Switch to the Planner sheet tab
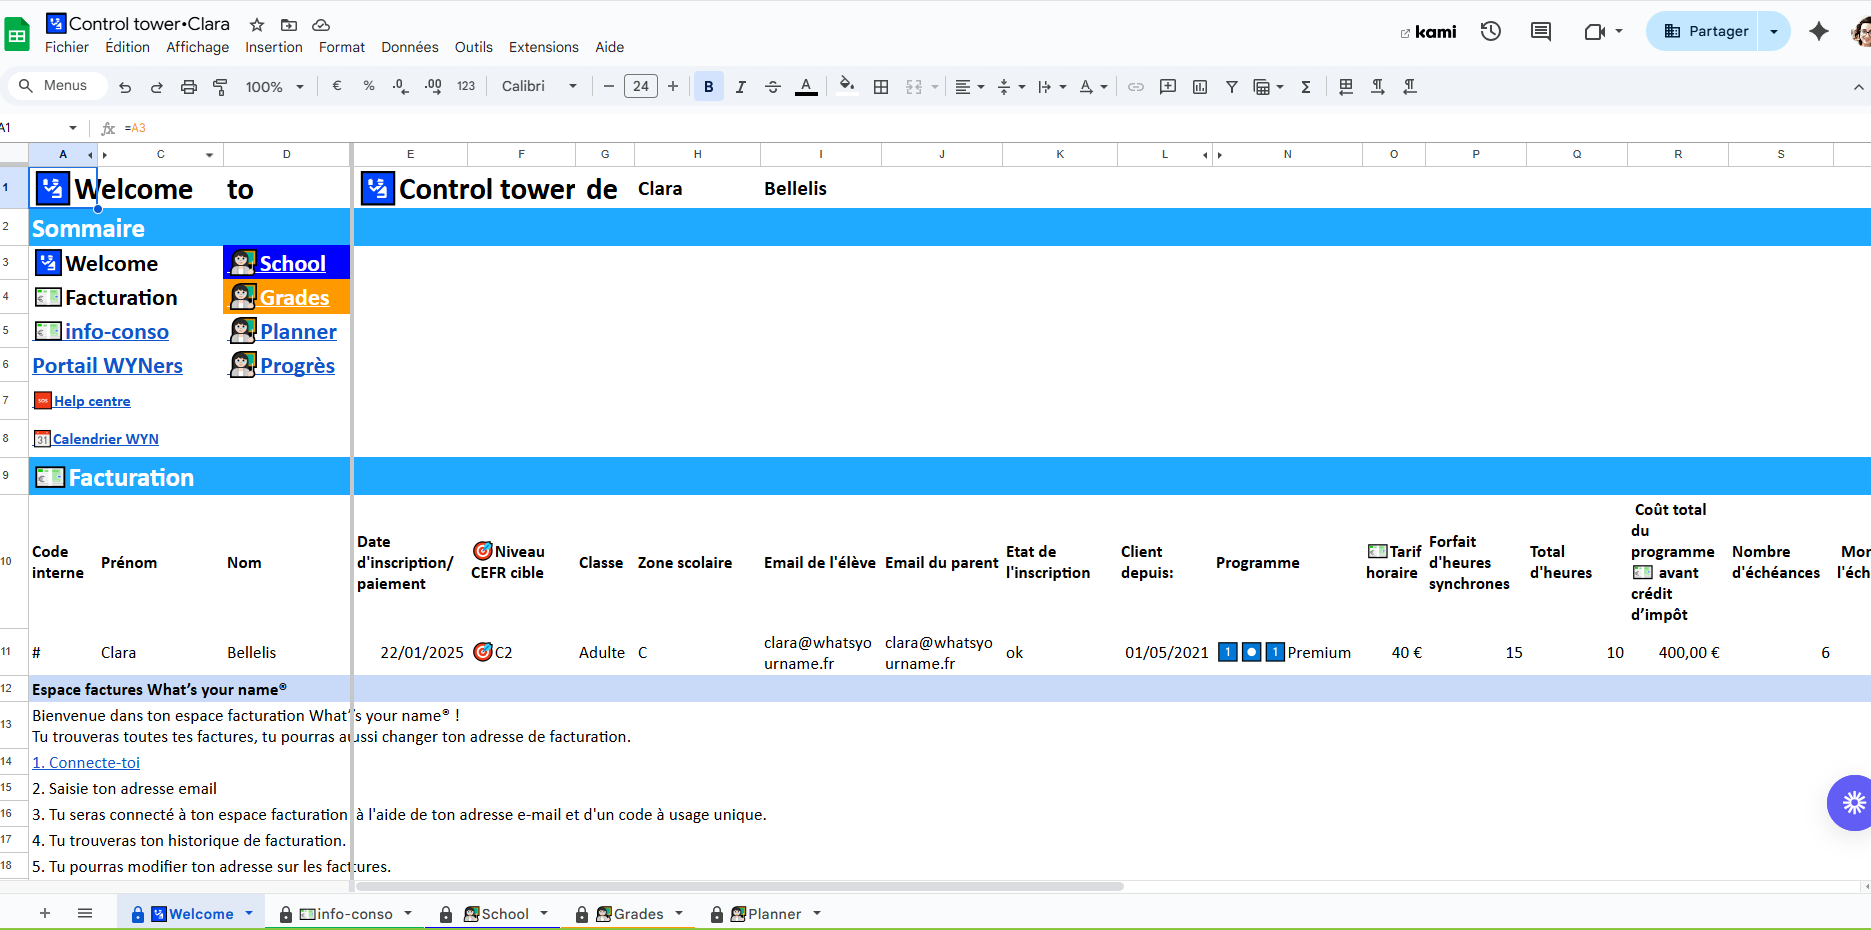 (x=764, y=914)
